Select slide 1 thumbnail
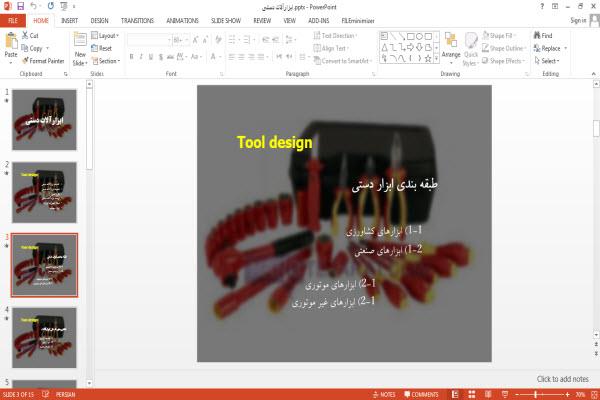This screenshot has width=600, height=400. click(44, 120)
